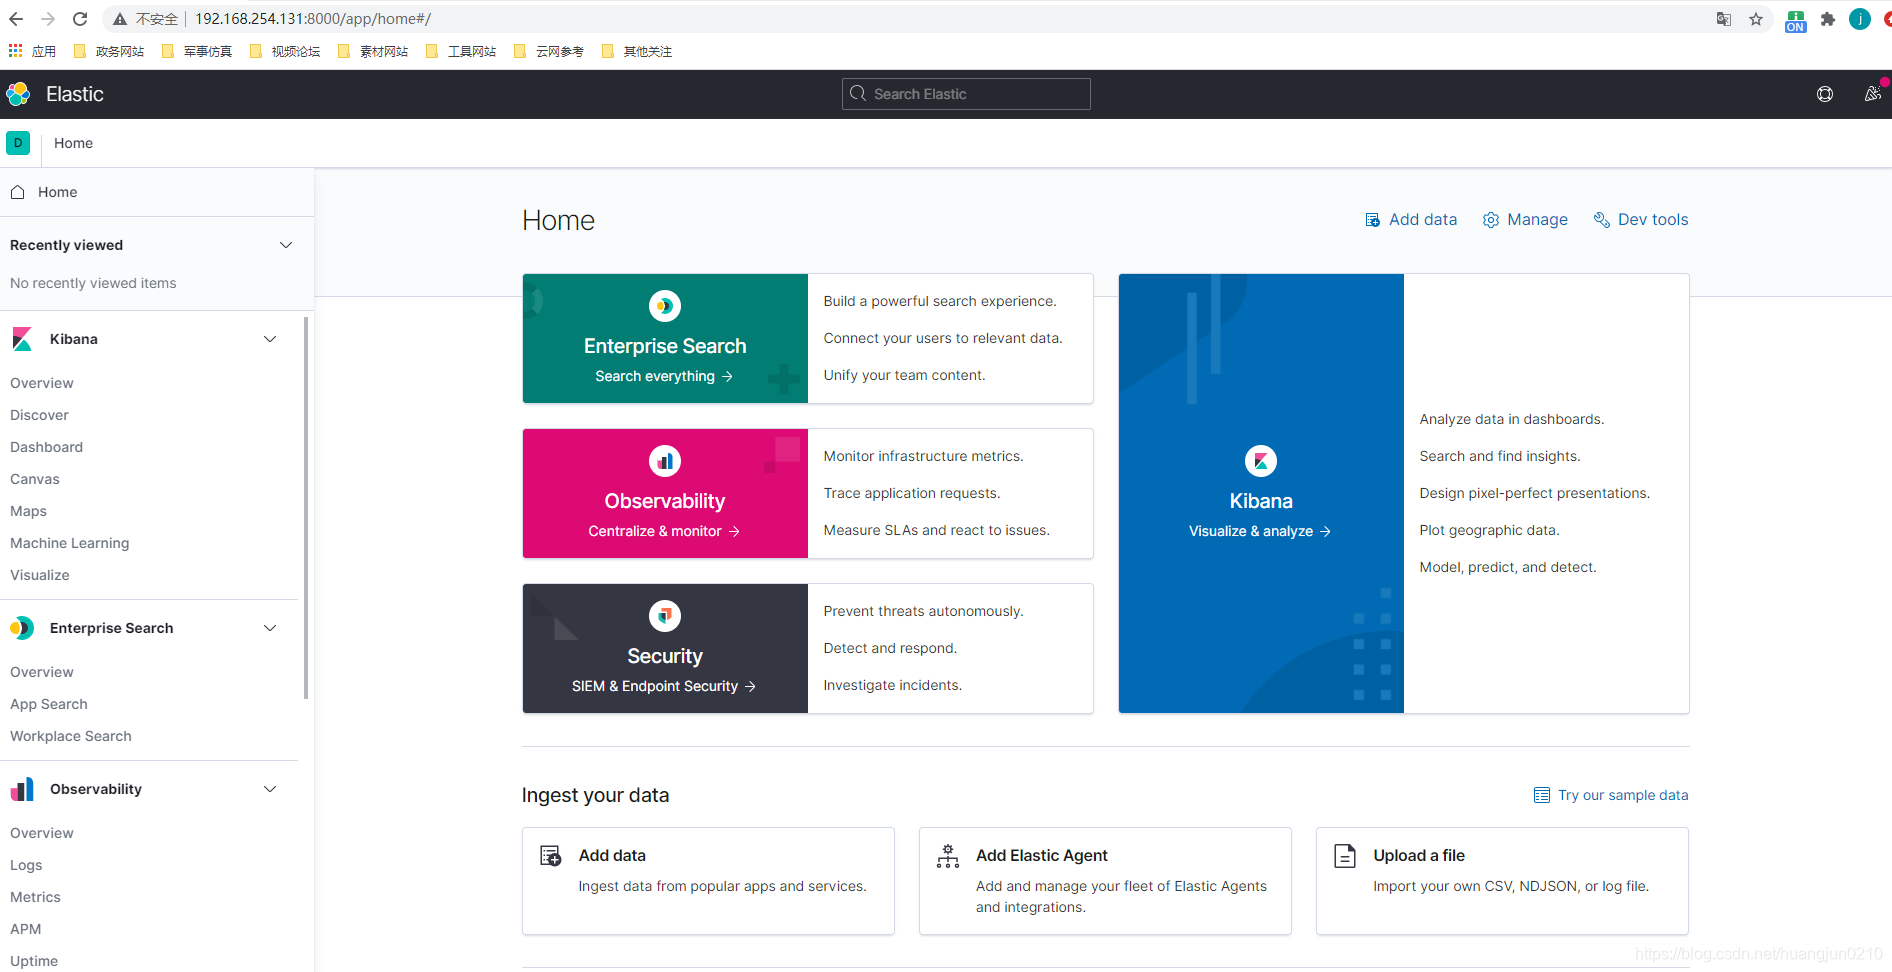Click the browser address bar URL
Viewport: 1892px width, 972px height.
coord(313,19)
